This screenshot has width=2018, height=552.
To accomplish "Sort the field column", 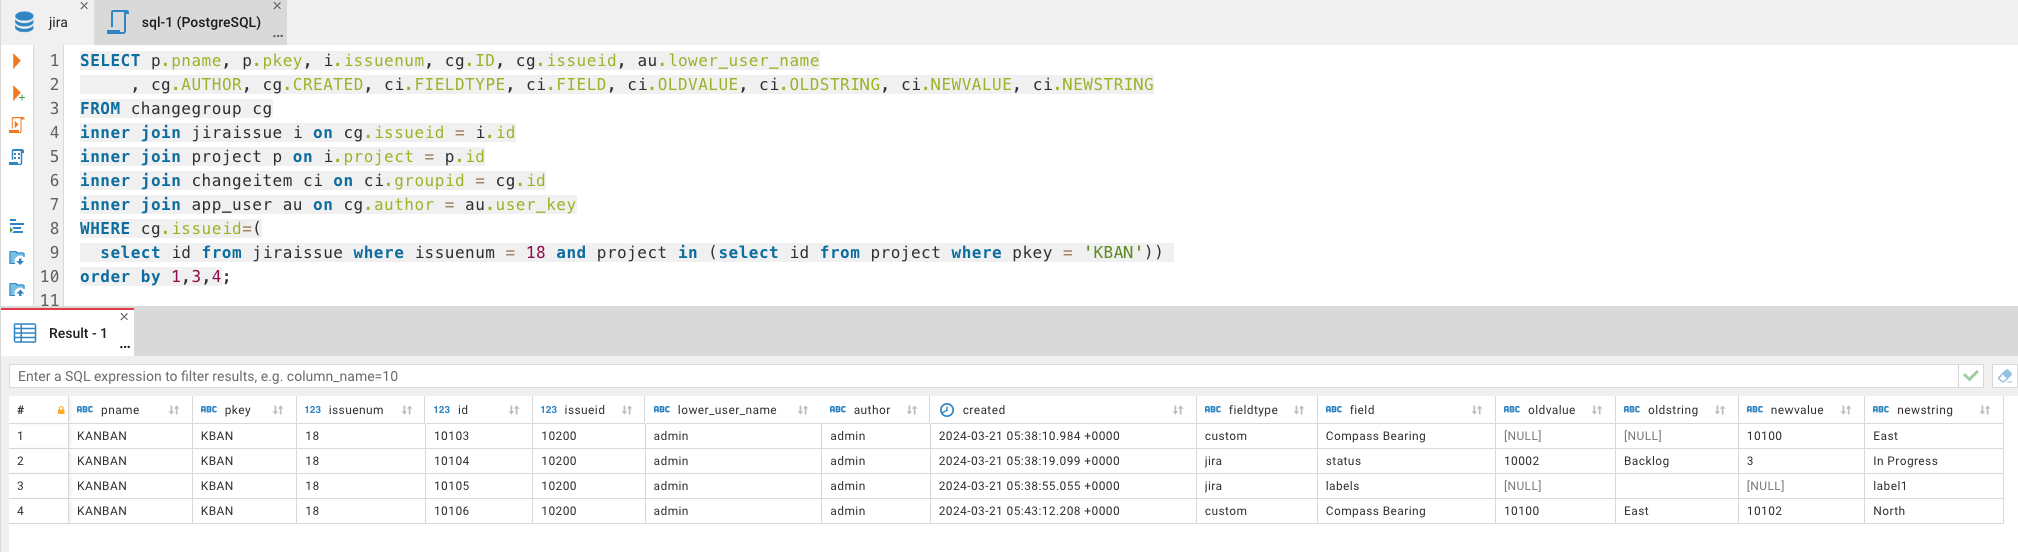I will pyautogui.click(x=1477, y=410).
